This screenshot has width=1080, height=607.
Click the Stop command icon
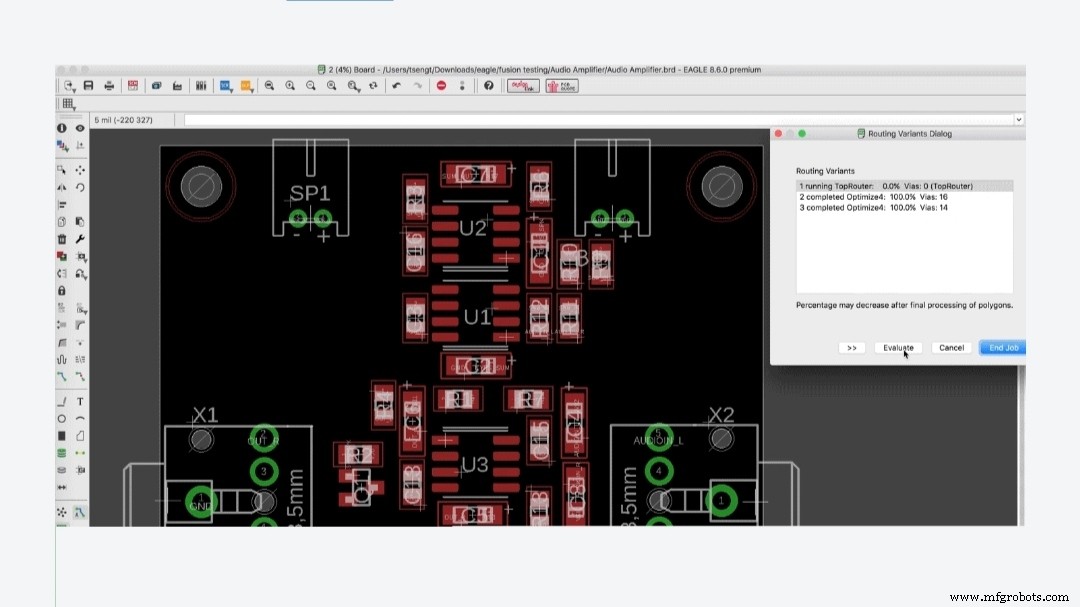[x=440, y=86]
